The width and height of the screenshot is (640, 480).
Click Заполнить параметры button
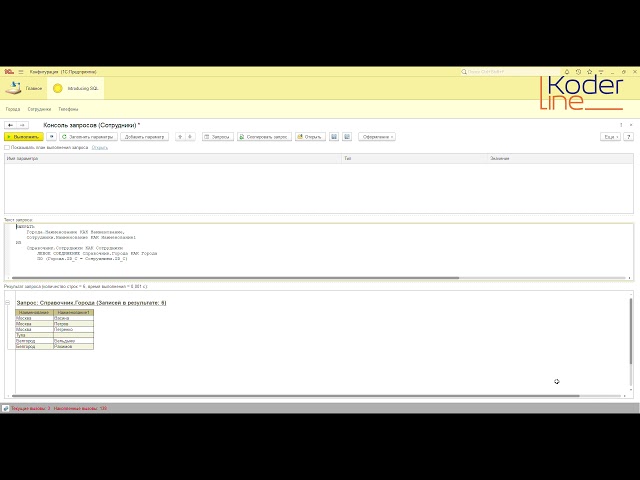(x=89, y=137)
